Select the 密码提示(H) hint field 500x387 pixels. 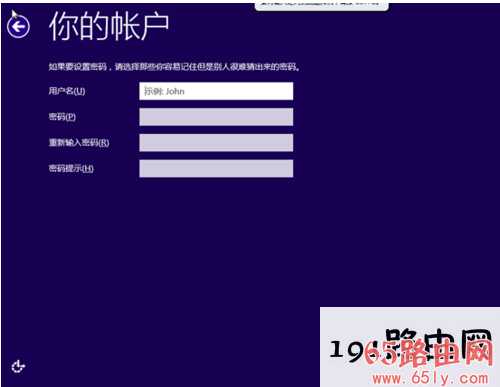216,168
